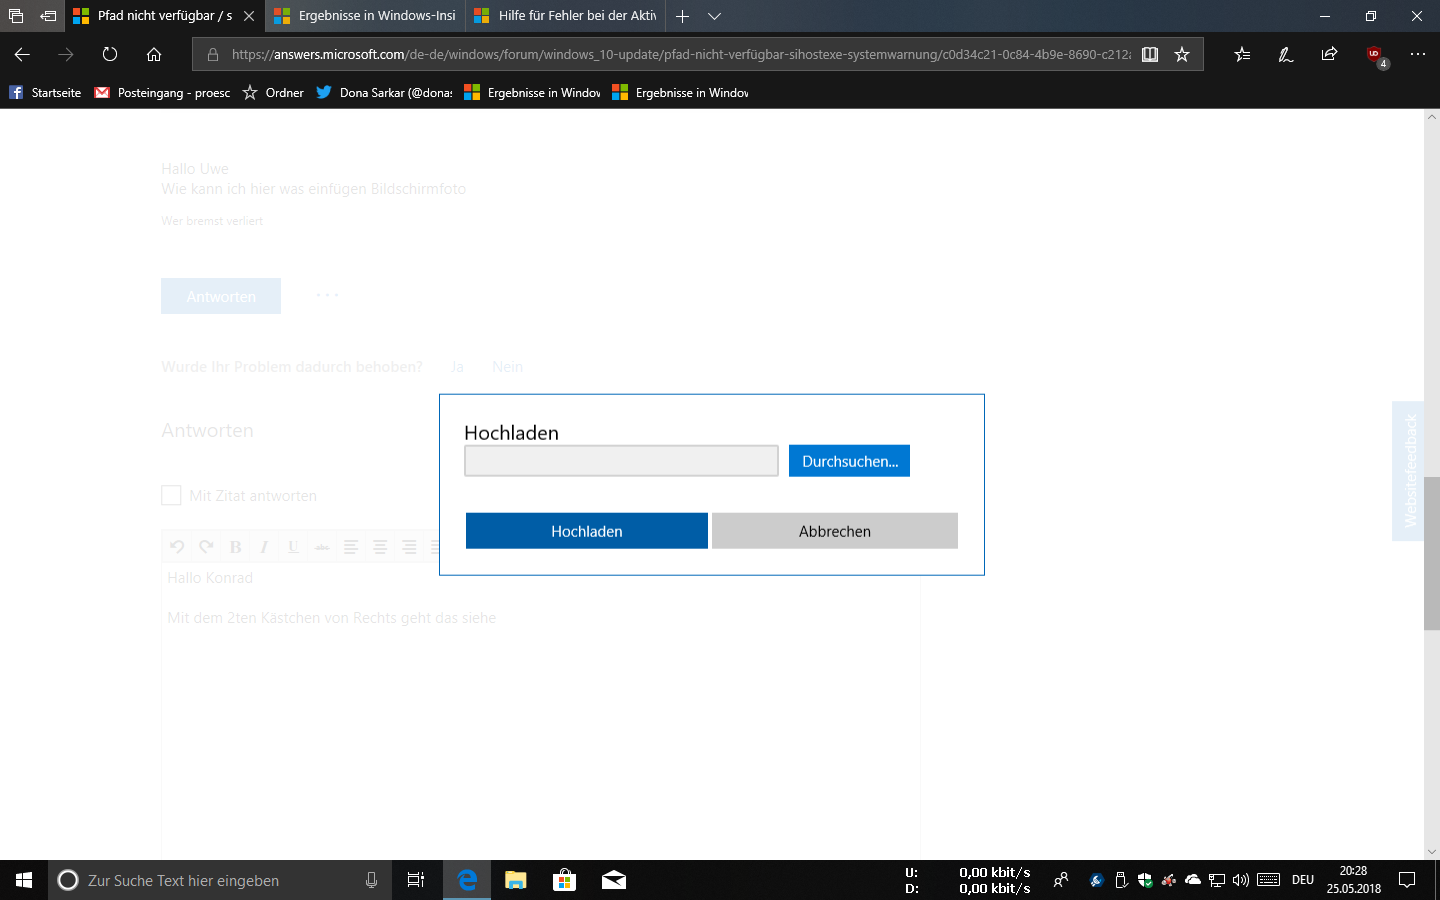The image size is (1440, 900).
Task: Set these tabs aside icon
Action: click(x=48, y=16)
